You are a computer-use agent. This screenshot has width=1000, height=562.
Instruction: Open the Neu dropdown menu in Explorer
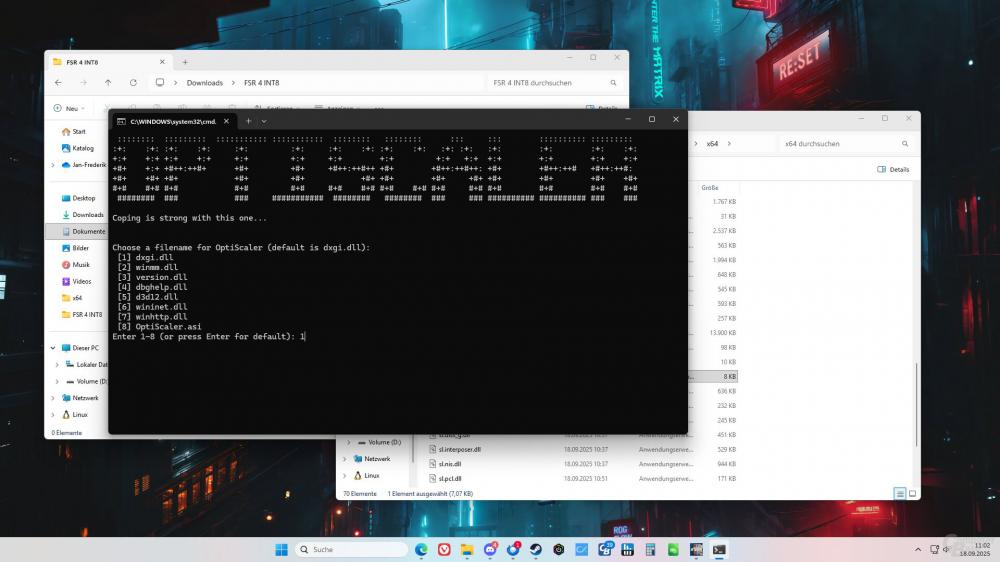click(x=76, y=108)
